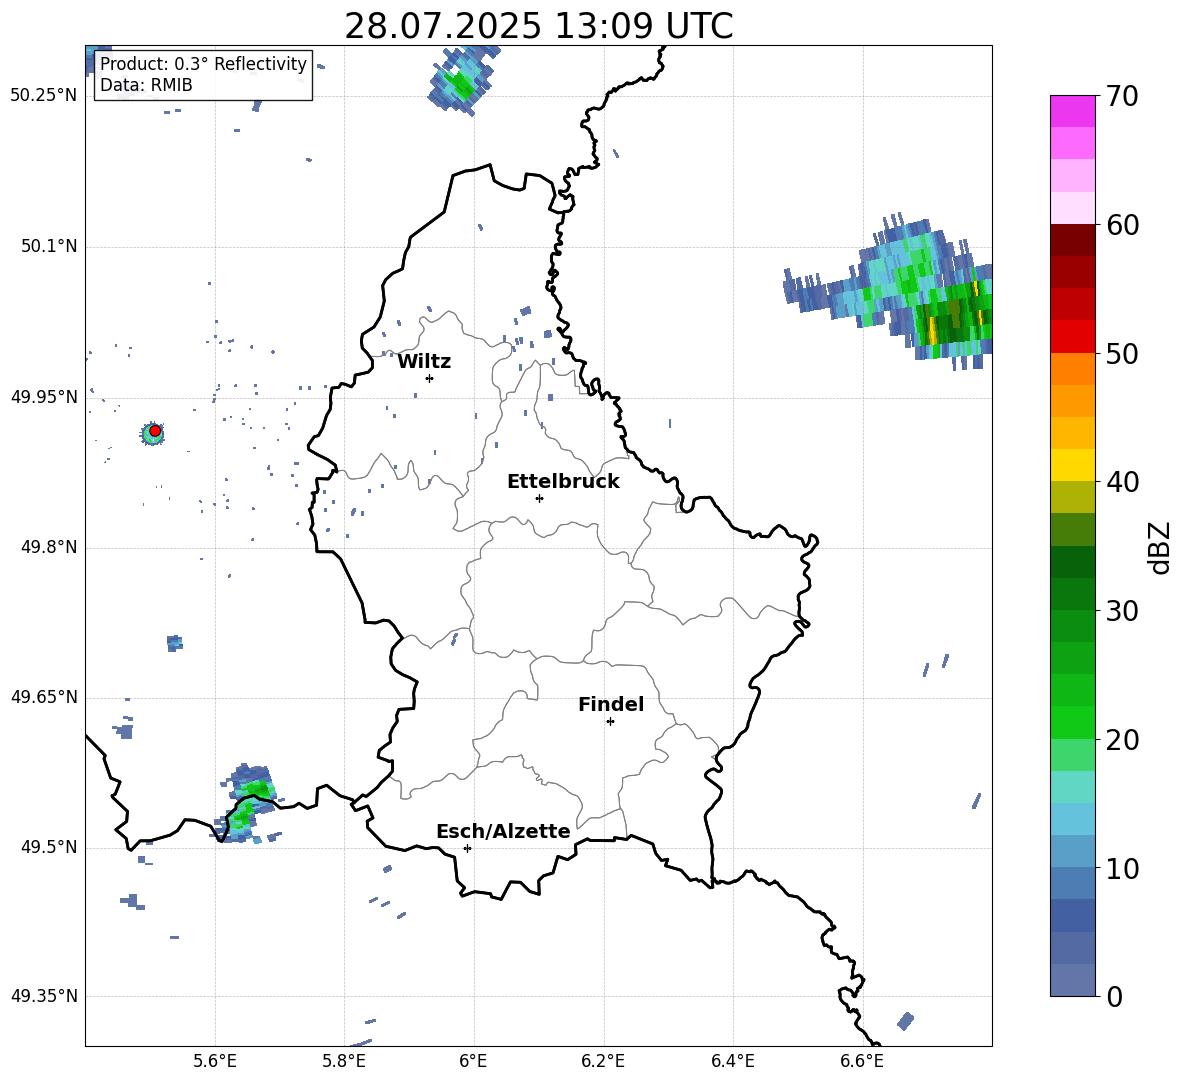Click the 0 label on the dBZ colorbar
The height and width of the screenshot is (1081, 1184).
coord(1115,996)
